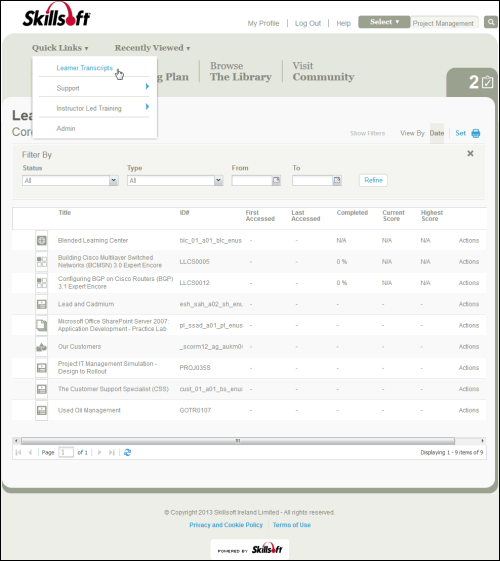Image resolution: width=500 pixels, height=561 pixels.
Task: Click the Our Customers row icon
Action: tap(41, 346)
